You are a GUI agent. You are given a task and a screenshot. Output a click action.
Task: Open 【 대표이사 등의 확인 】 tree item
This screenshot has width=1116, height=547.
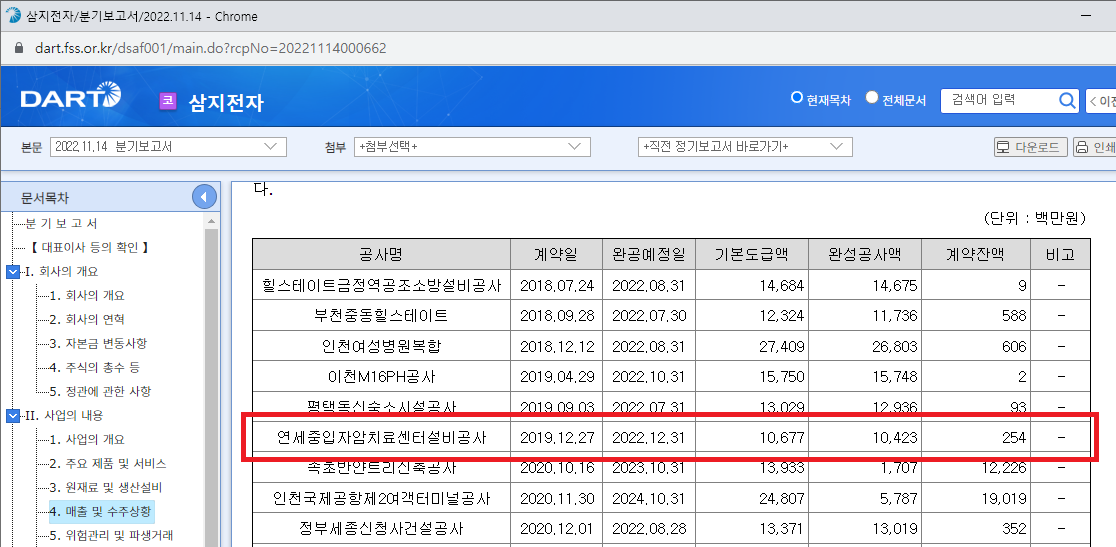(90, 248)
